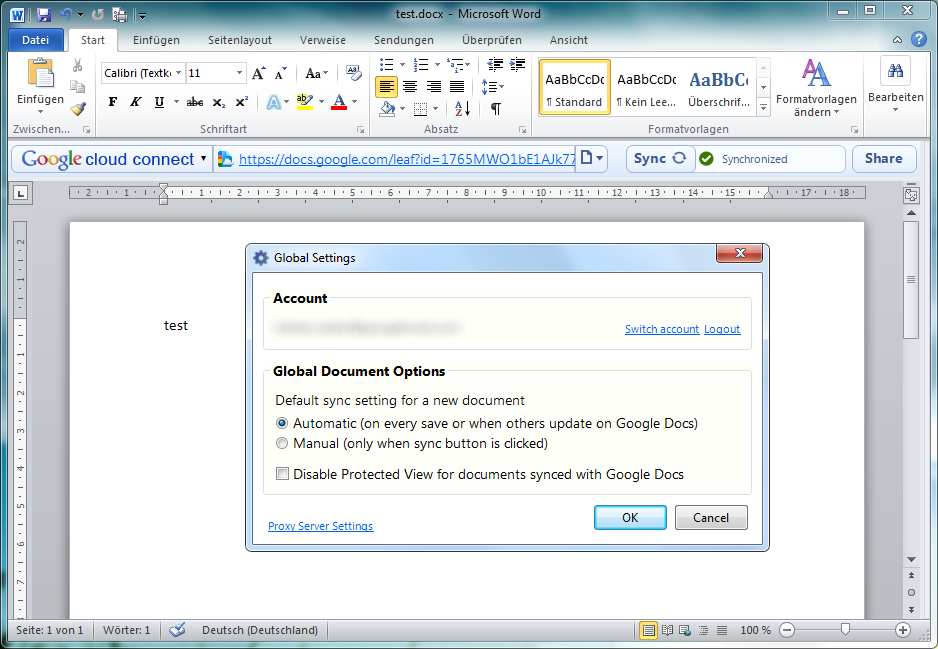Switch to the Überprüfen tab
Image resolution: width=938 pixels, height=649 pixels.
492,40
